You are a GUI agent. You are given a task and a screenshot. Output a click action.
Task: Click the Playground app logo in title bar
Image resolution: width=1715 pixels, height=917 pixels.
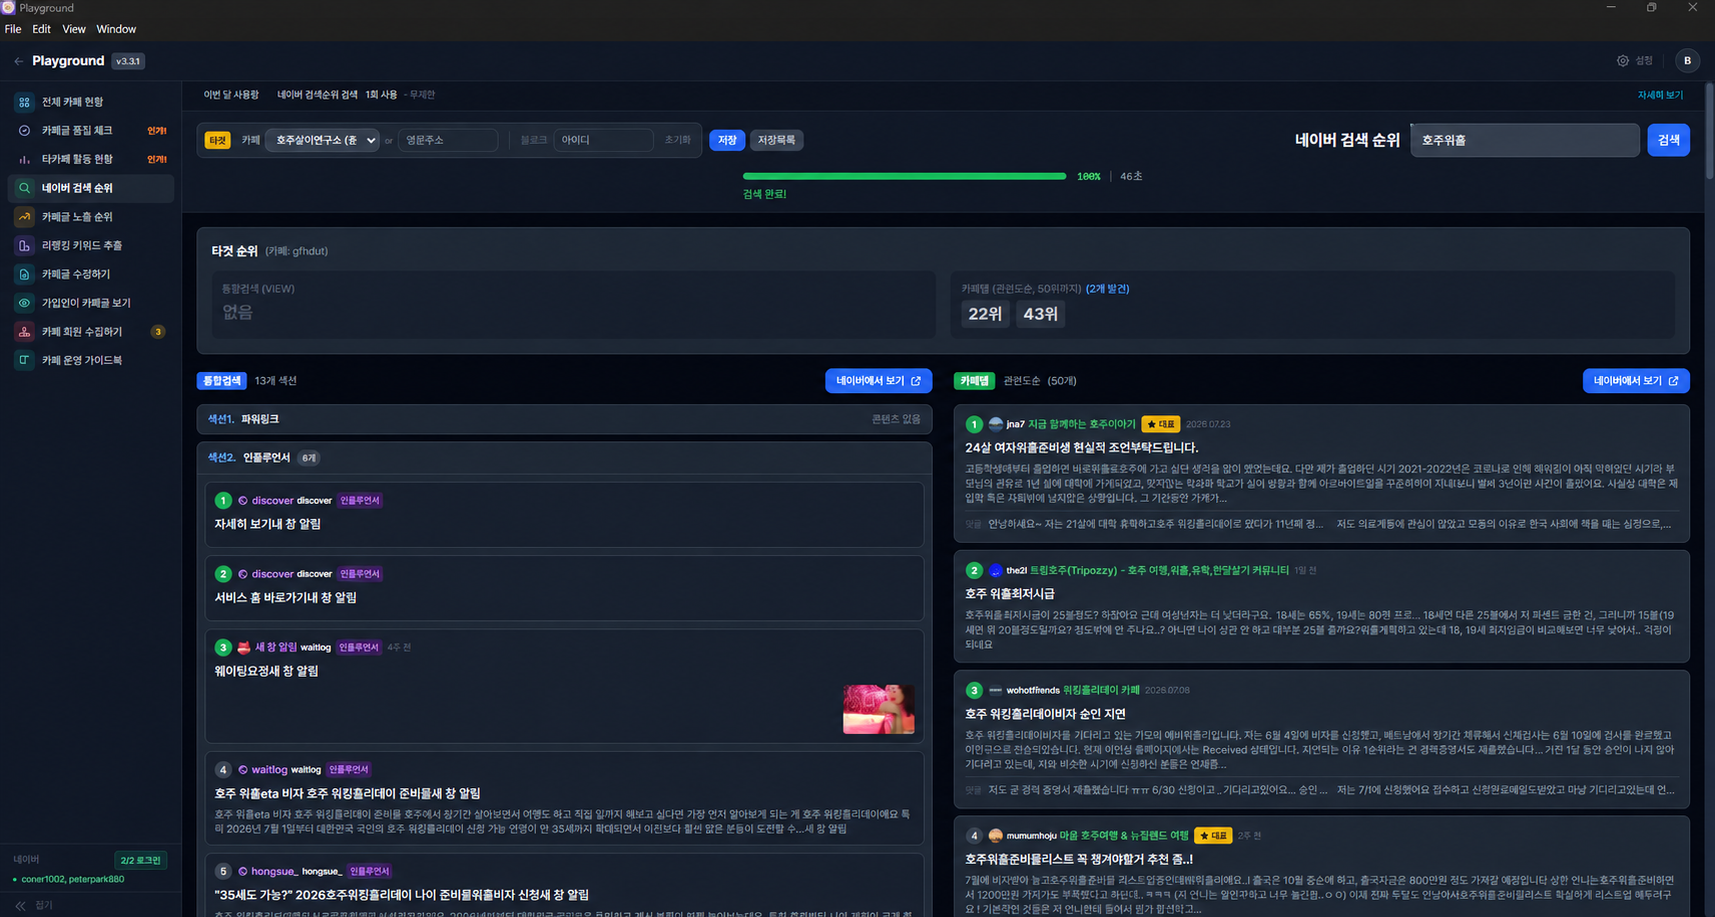click(8, 8)
